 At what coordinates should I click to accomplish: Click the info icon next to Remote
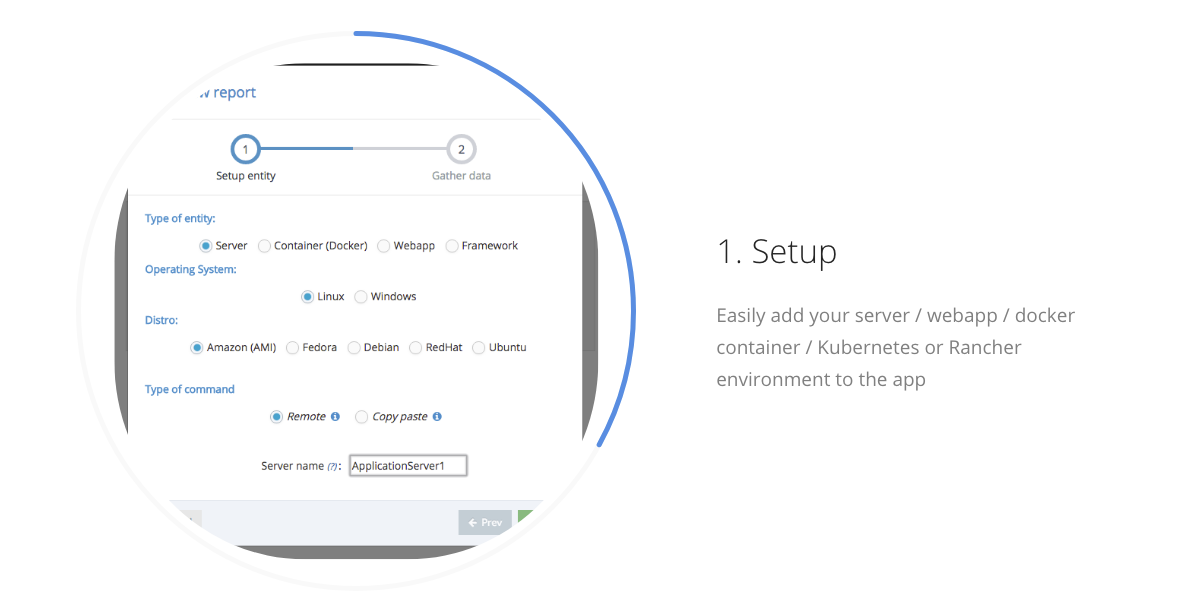point(334,416)
